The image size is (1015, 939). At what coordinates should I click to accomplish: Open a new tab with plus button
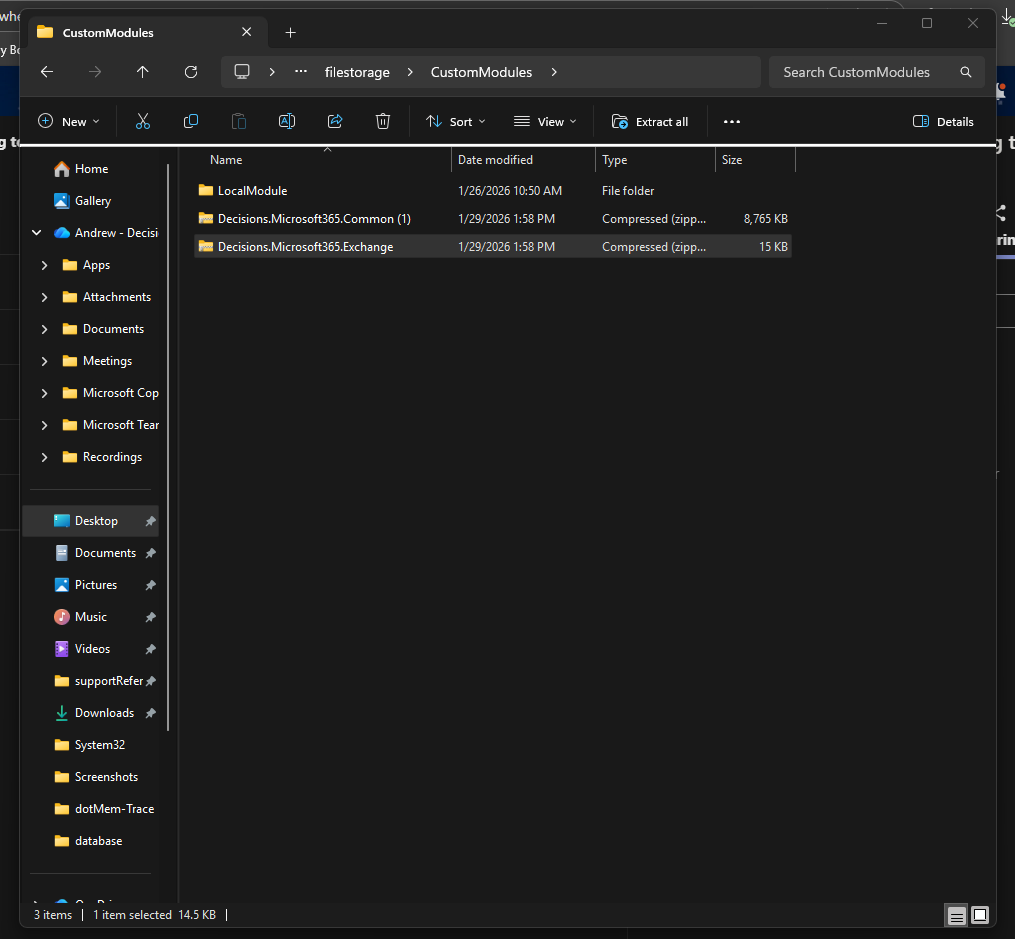pyautogui.click(x=291, y=32)
